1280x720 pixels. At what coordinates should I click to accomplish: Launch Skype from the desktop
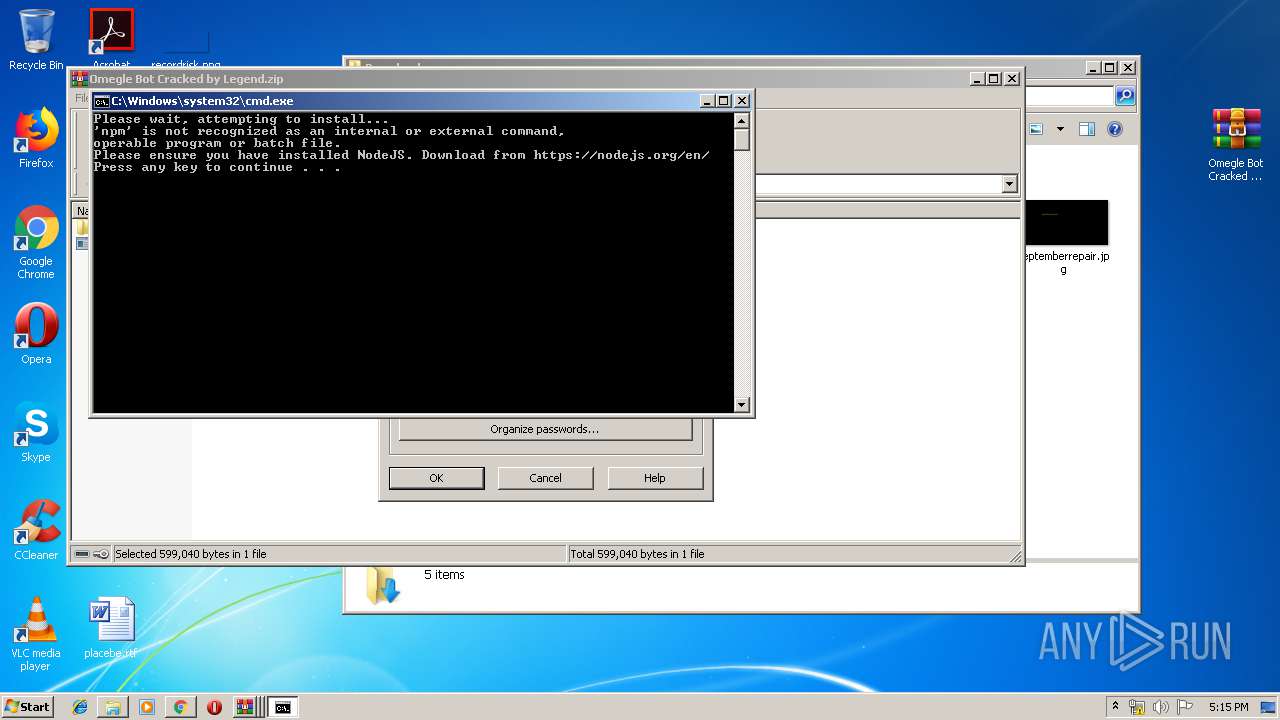pyautogui.click(x=36, y=432)
